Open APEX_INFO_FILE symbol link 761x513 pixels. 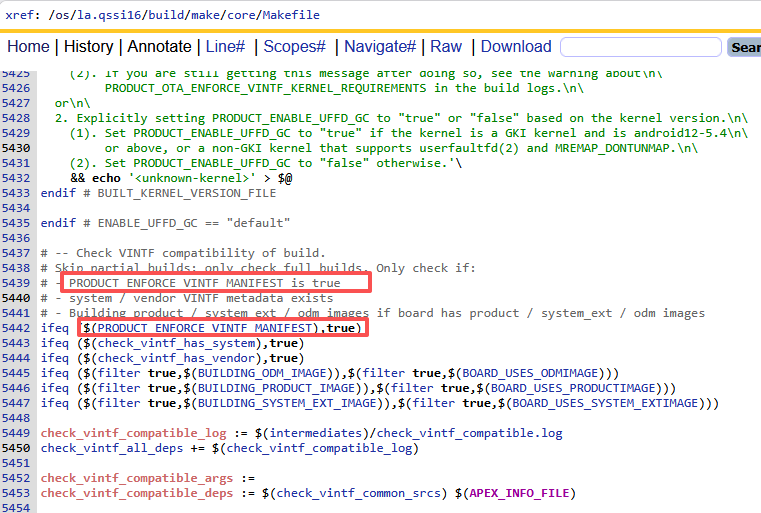(x=519, y=494)
